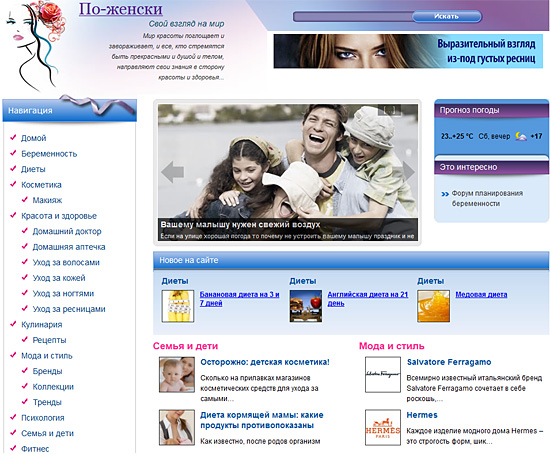Screen dimensions: 550x454
Task: Click the weather forecast 23..+25 °C text
Action: [457, 136]
